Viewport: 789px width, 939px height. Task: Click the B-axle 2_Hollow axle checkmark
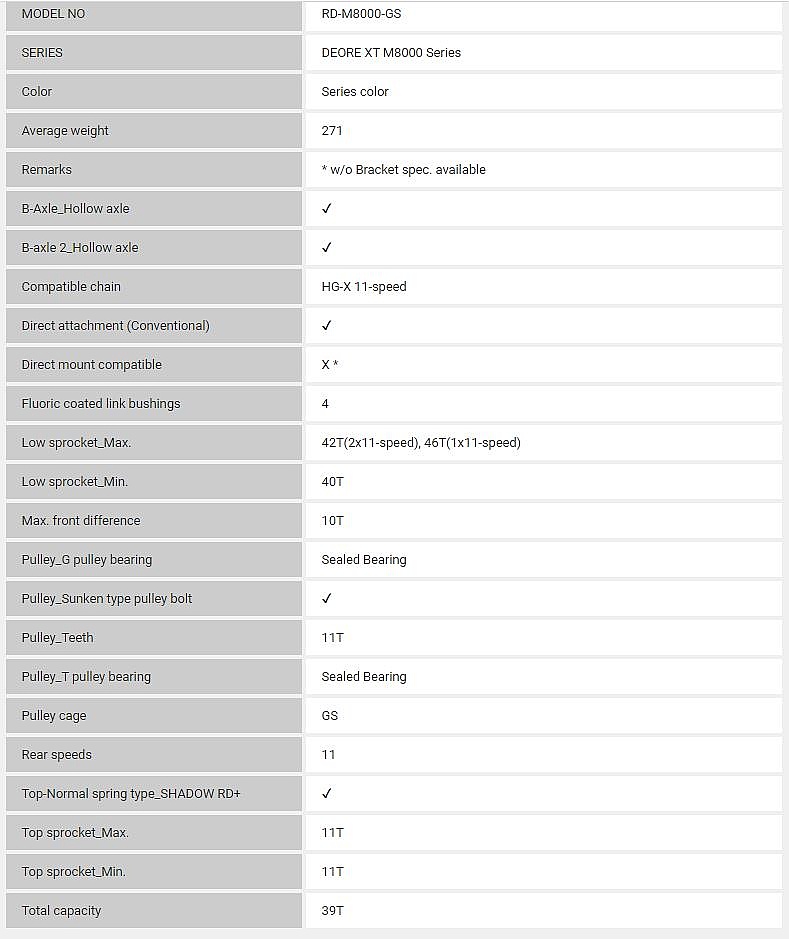327,247
